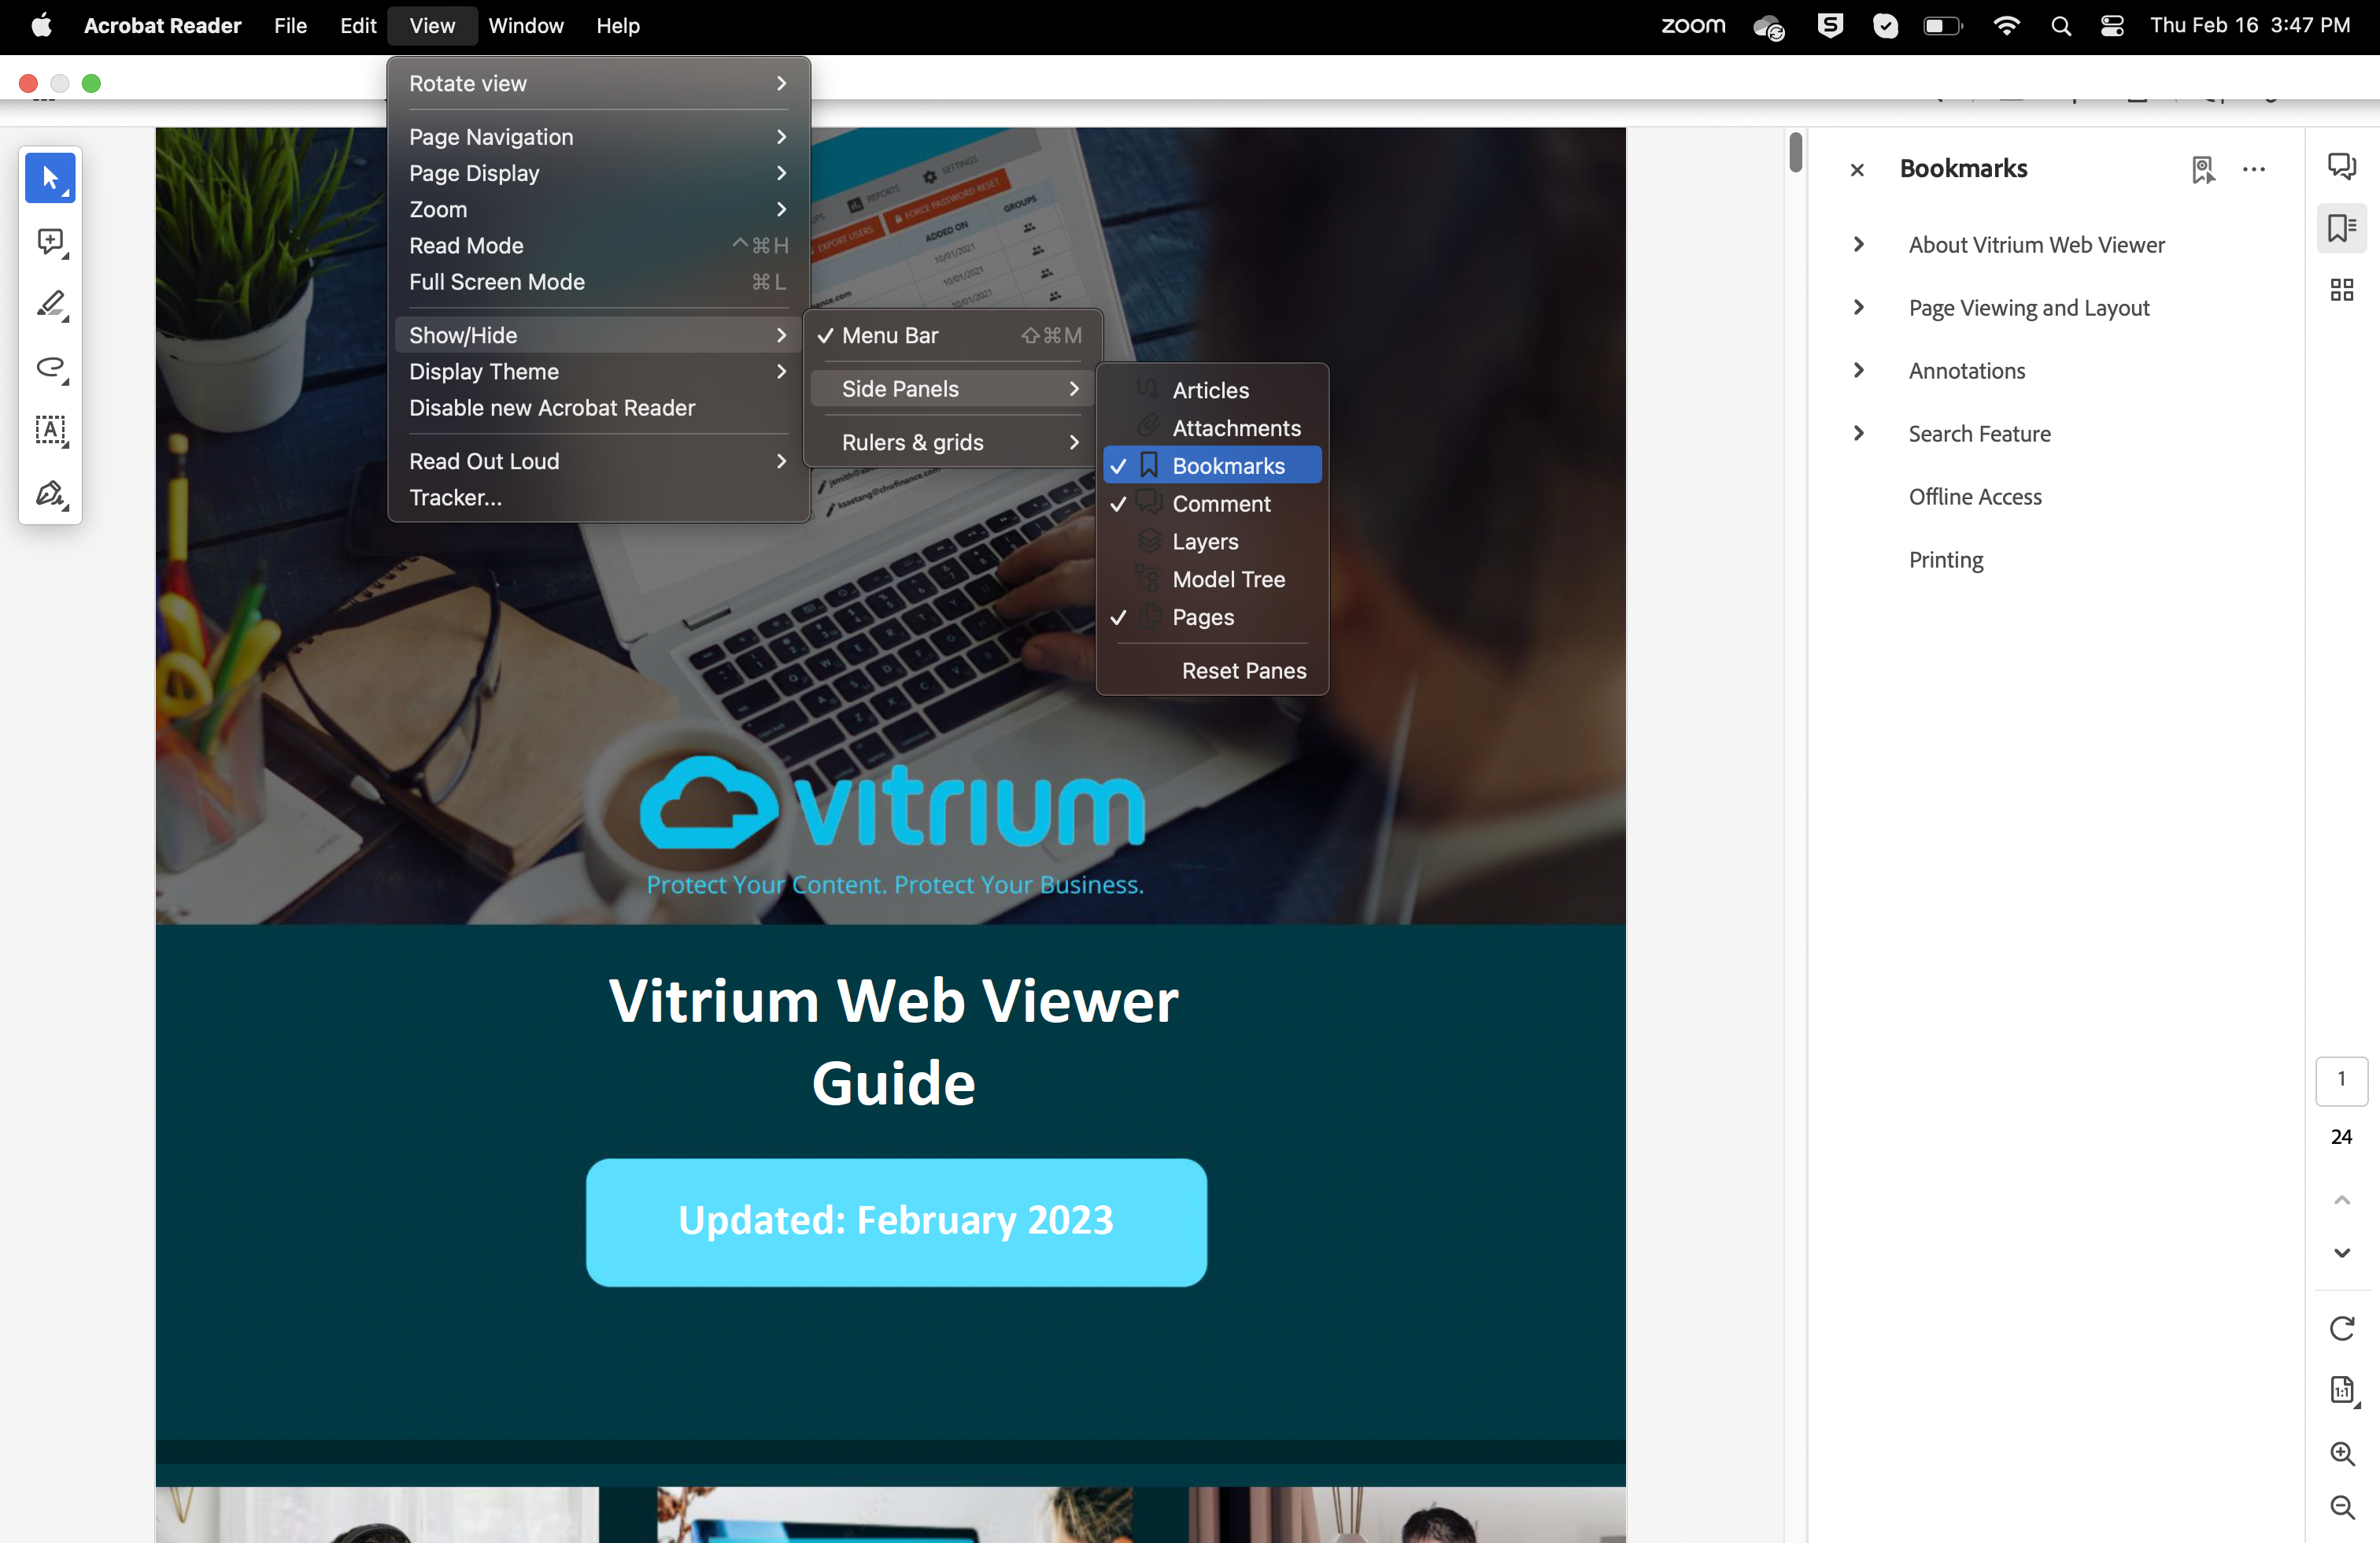Click the zoom app menu bar icon
Image resolution: width=2380 pixels, height=1543 pixels.
pos(1693,26)
